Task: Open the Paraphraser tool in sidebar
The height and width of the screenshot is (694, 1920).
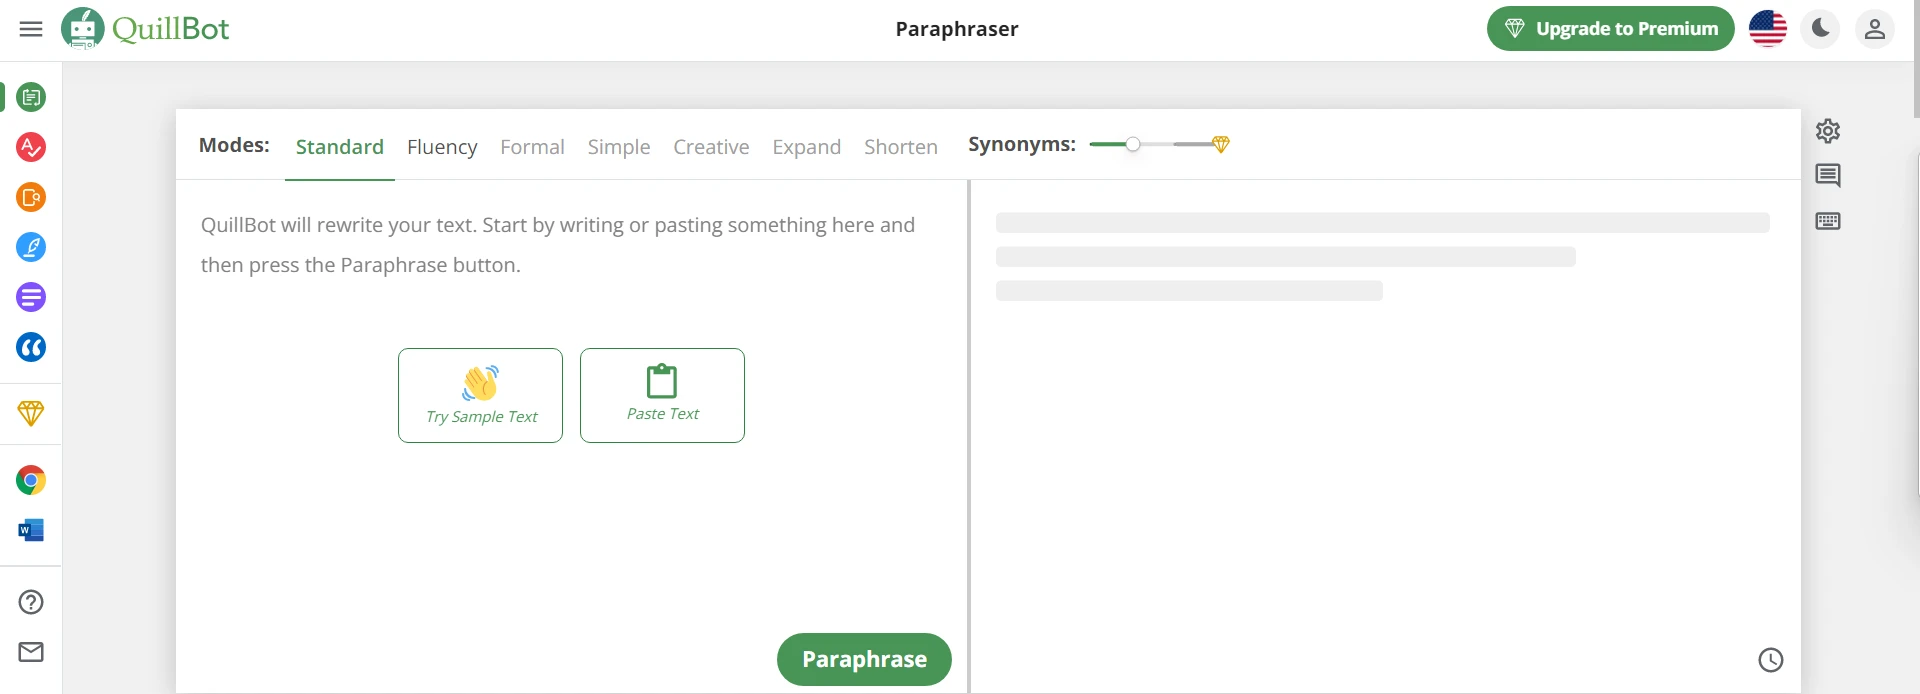Action: (x=31, y=97)
